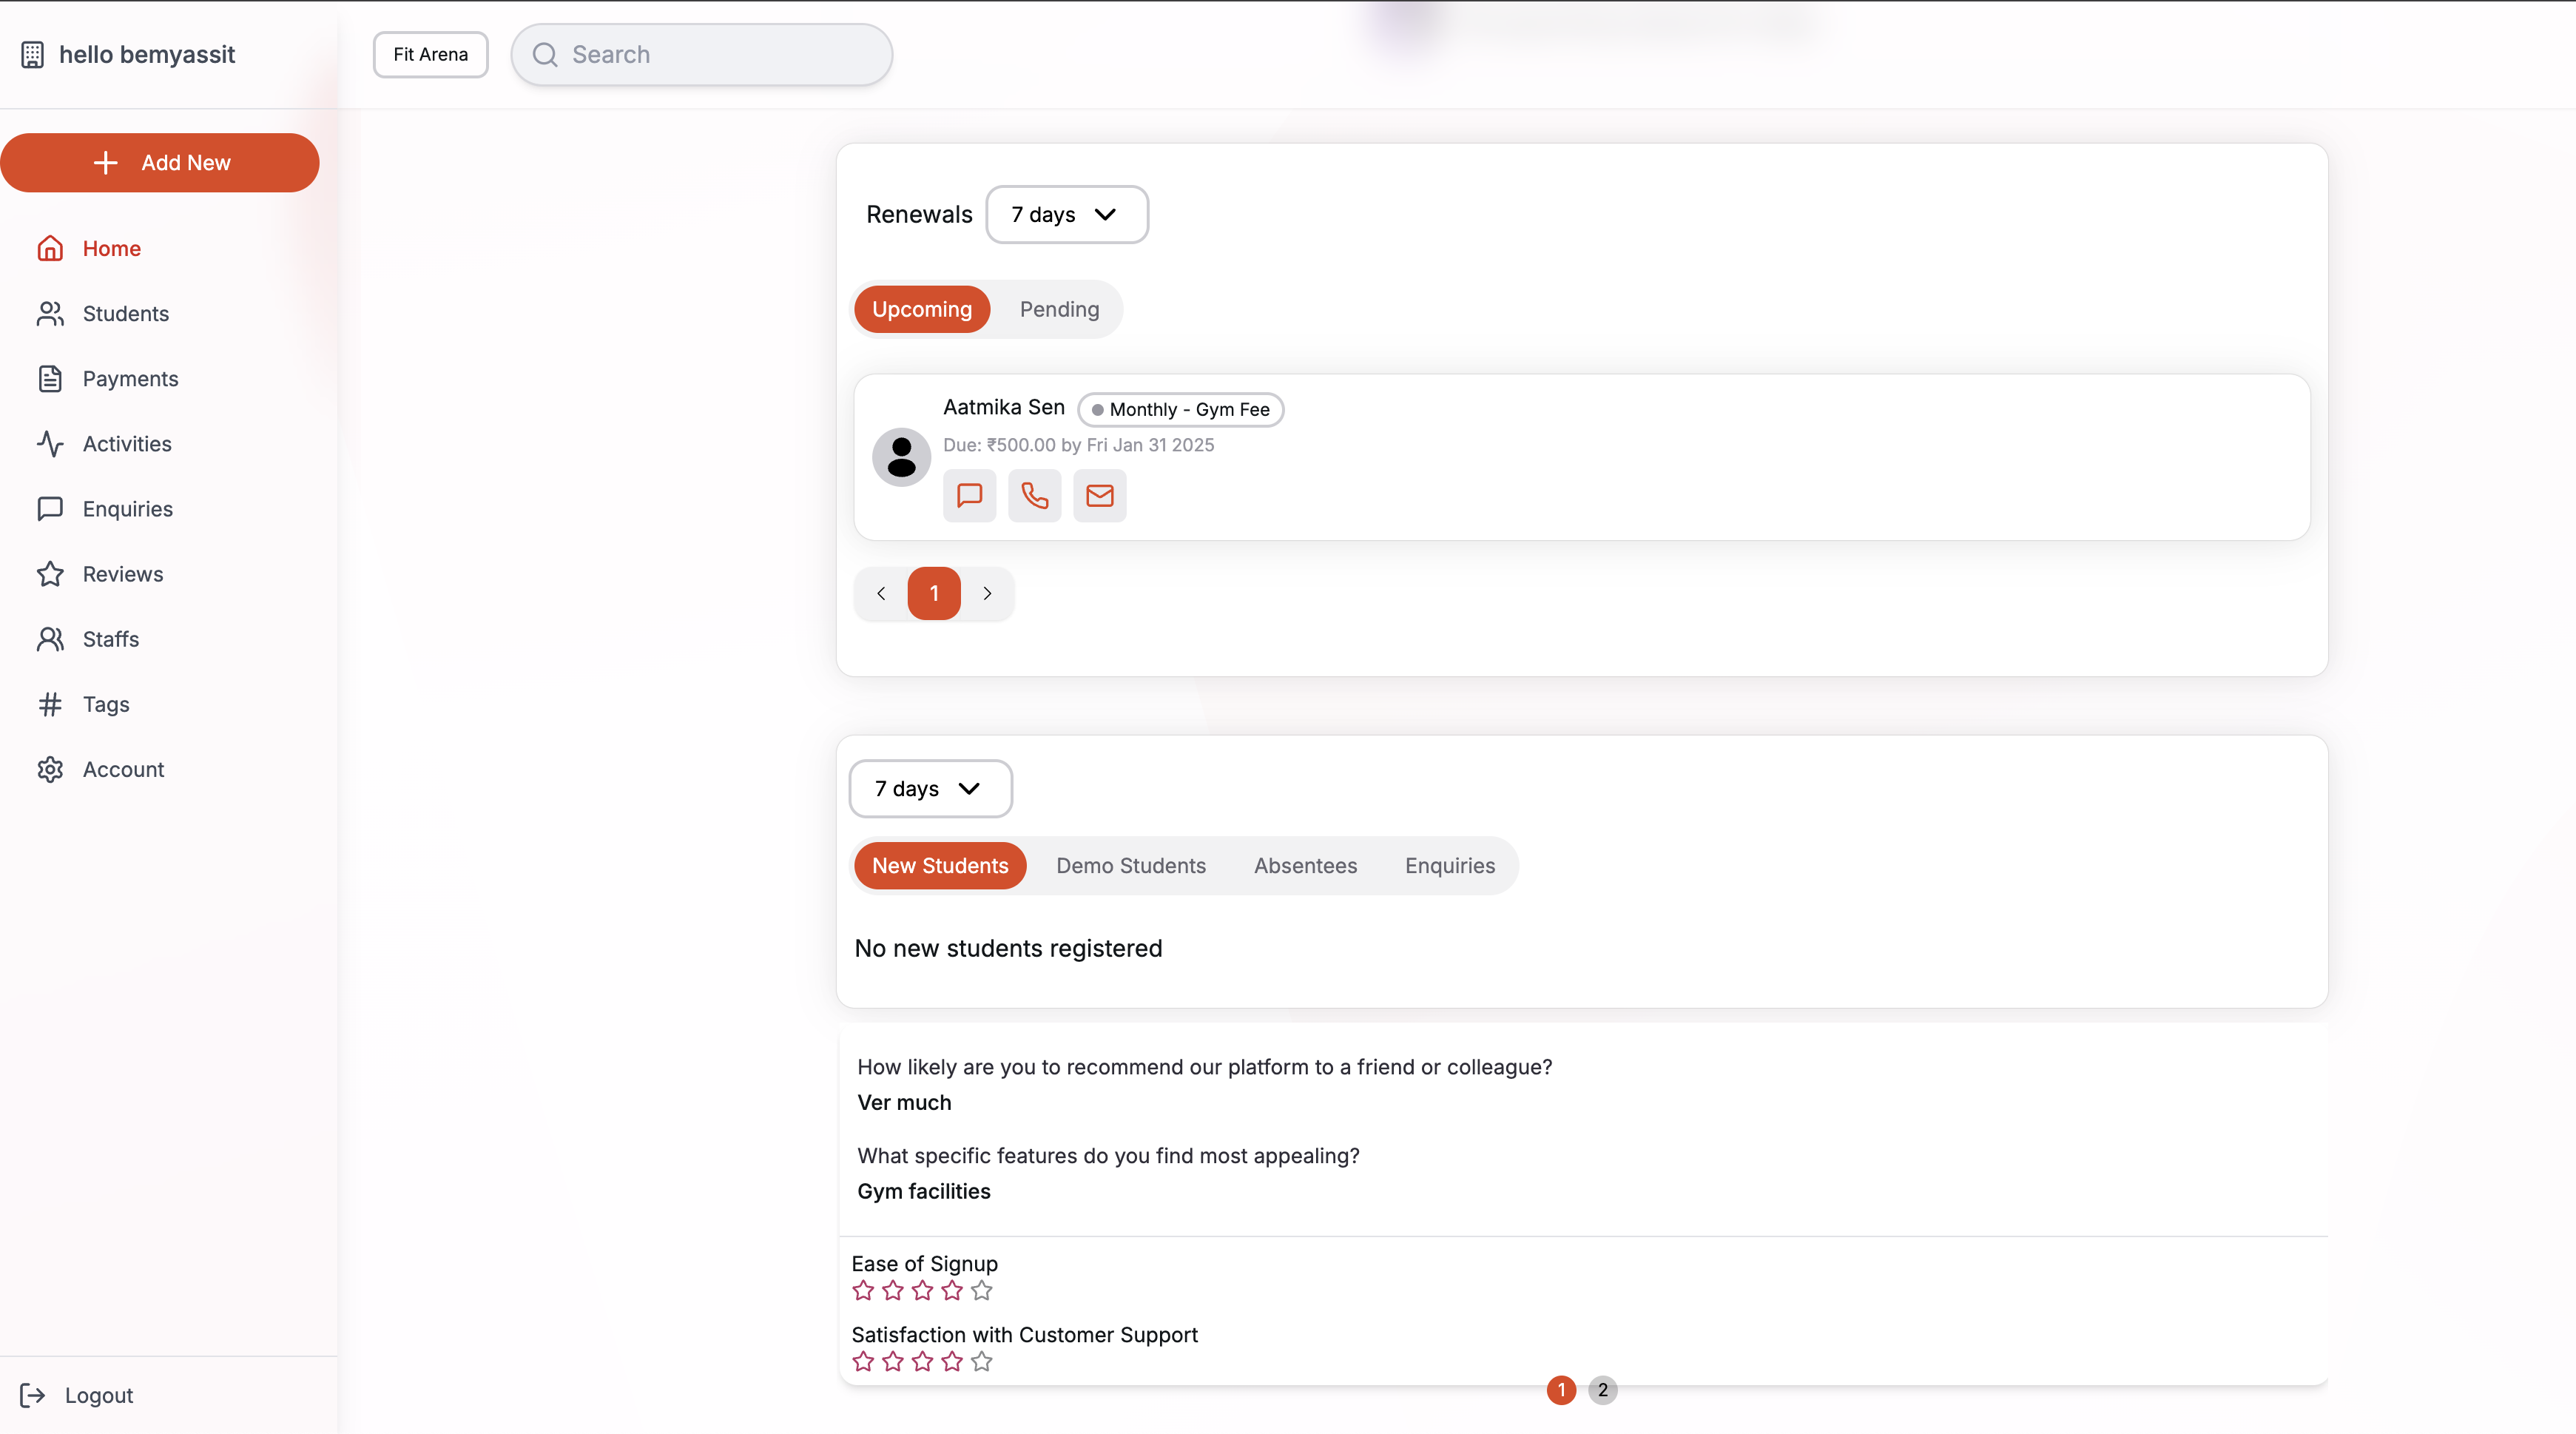Screen dimensions: 2576x1434
Task: Expand the Renewals 7 days dropdown
Action: click(1066, 214)
